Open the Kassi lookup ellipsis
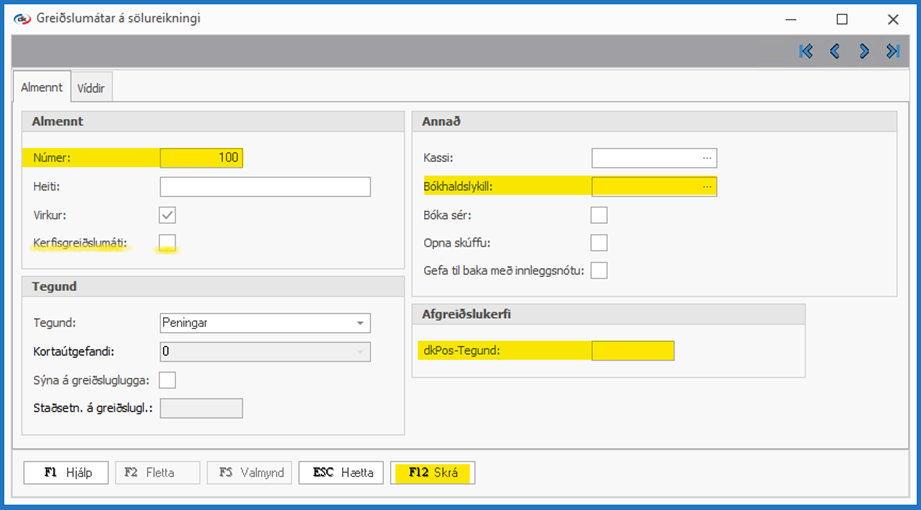 tap(707, 158)
